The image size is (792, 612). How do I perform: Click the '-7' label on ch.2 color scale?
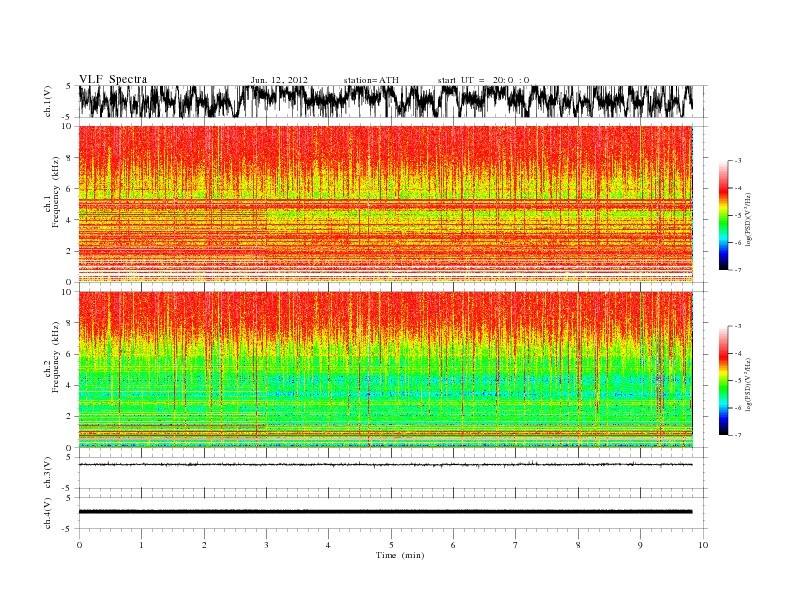tap(738, 435)
